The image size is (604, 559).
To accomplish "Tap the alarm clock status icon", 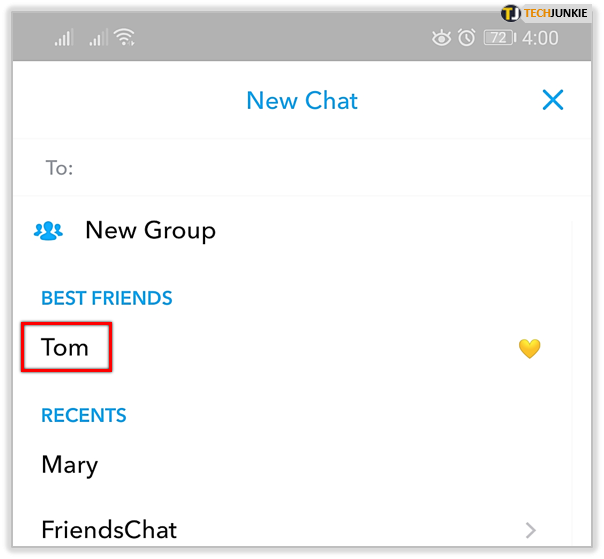I will [467, 38].
